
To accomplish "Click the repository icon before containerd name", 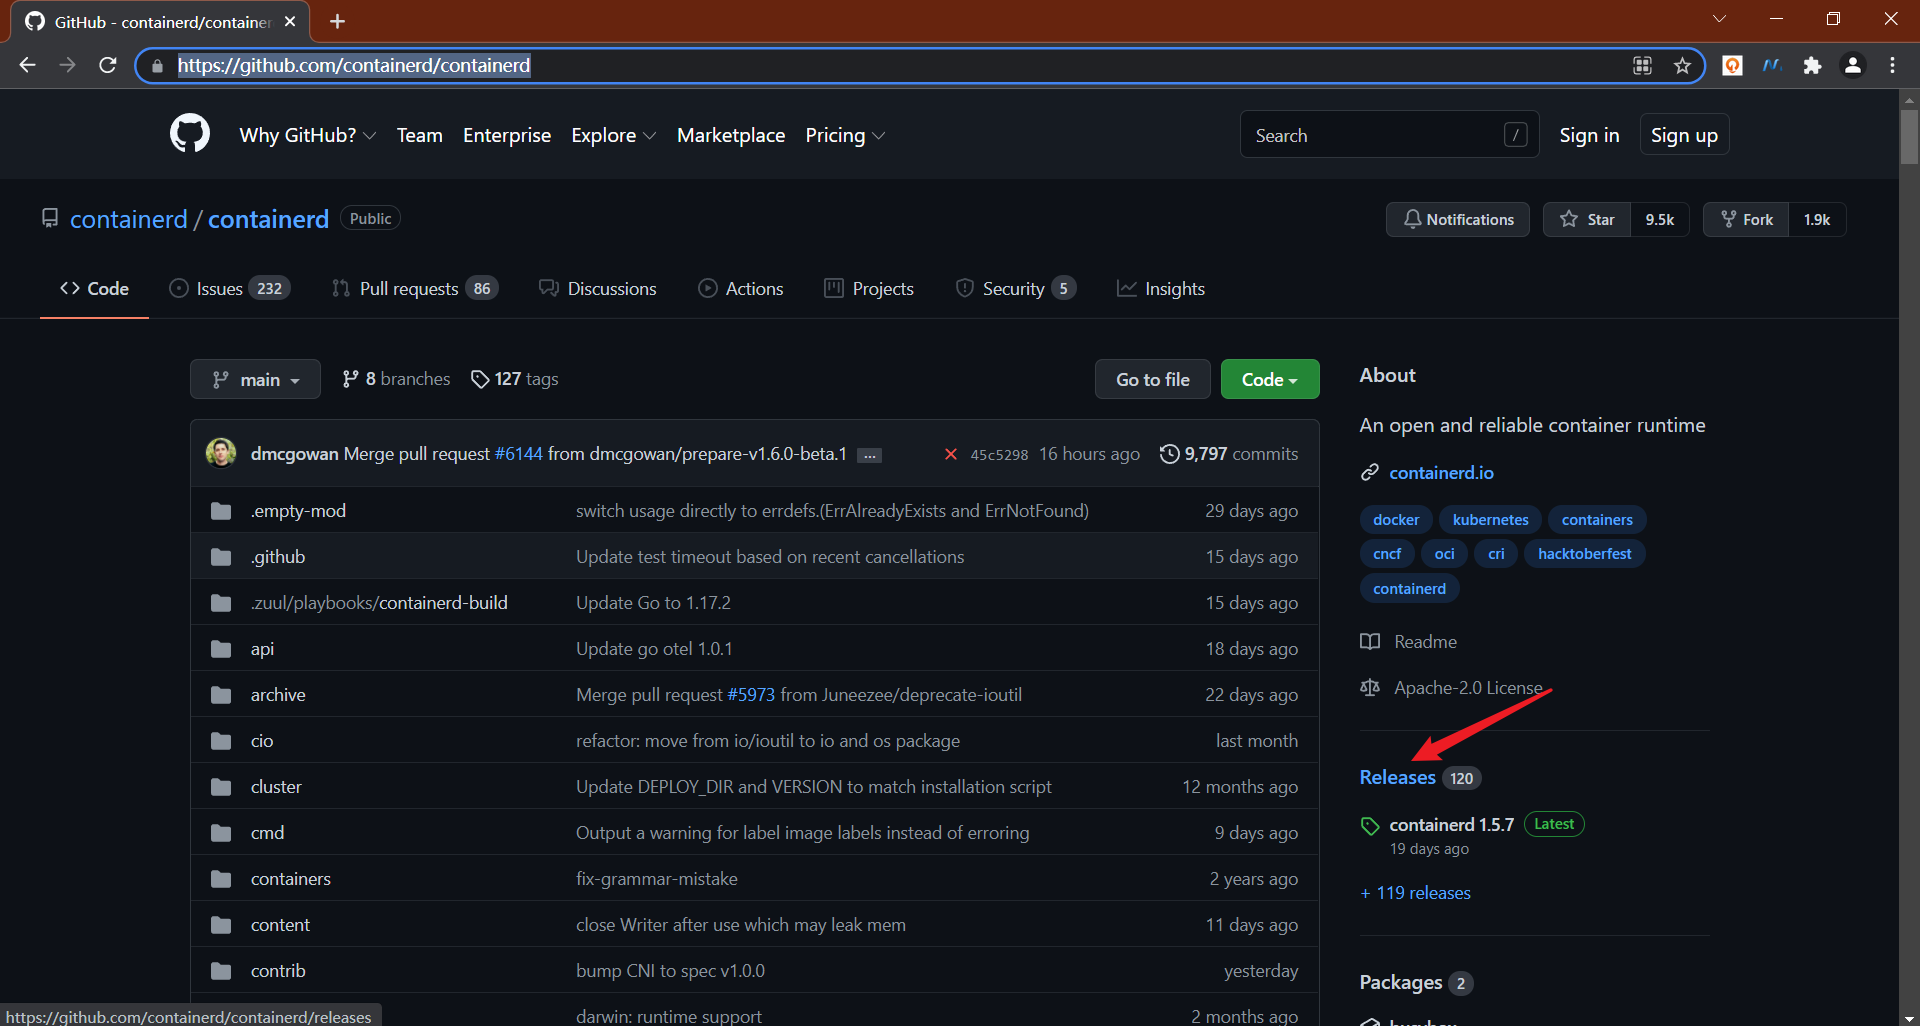I will (x=50, y=218).
